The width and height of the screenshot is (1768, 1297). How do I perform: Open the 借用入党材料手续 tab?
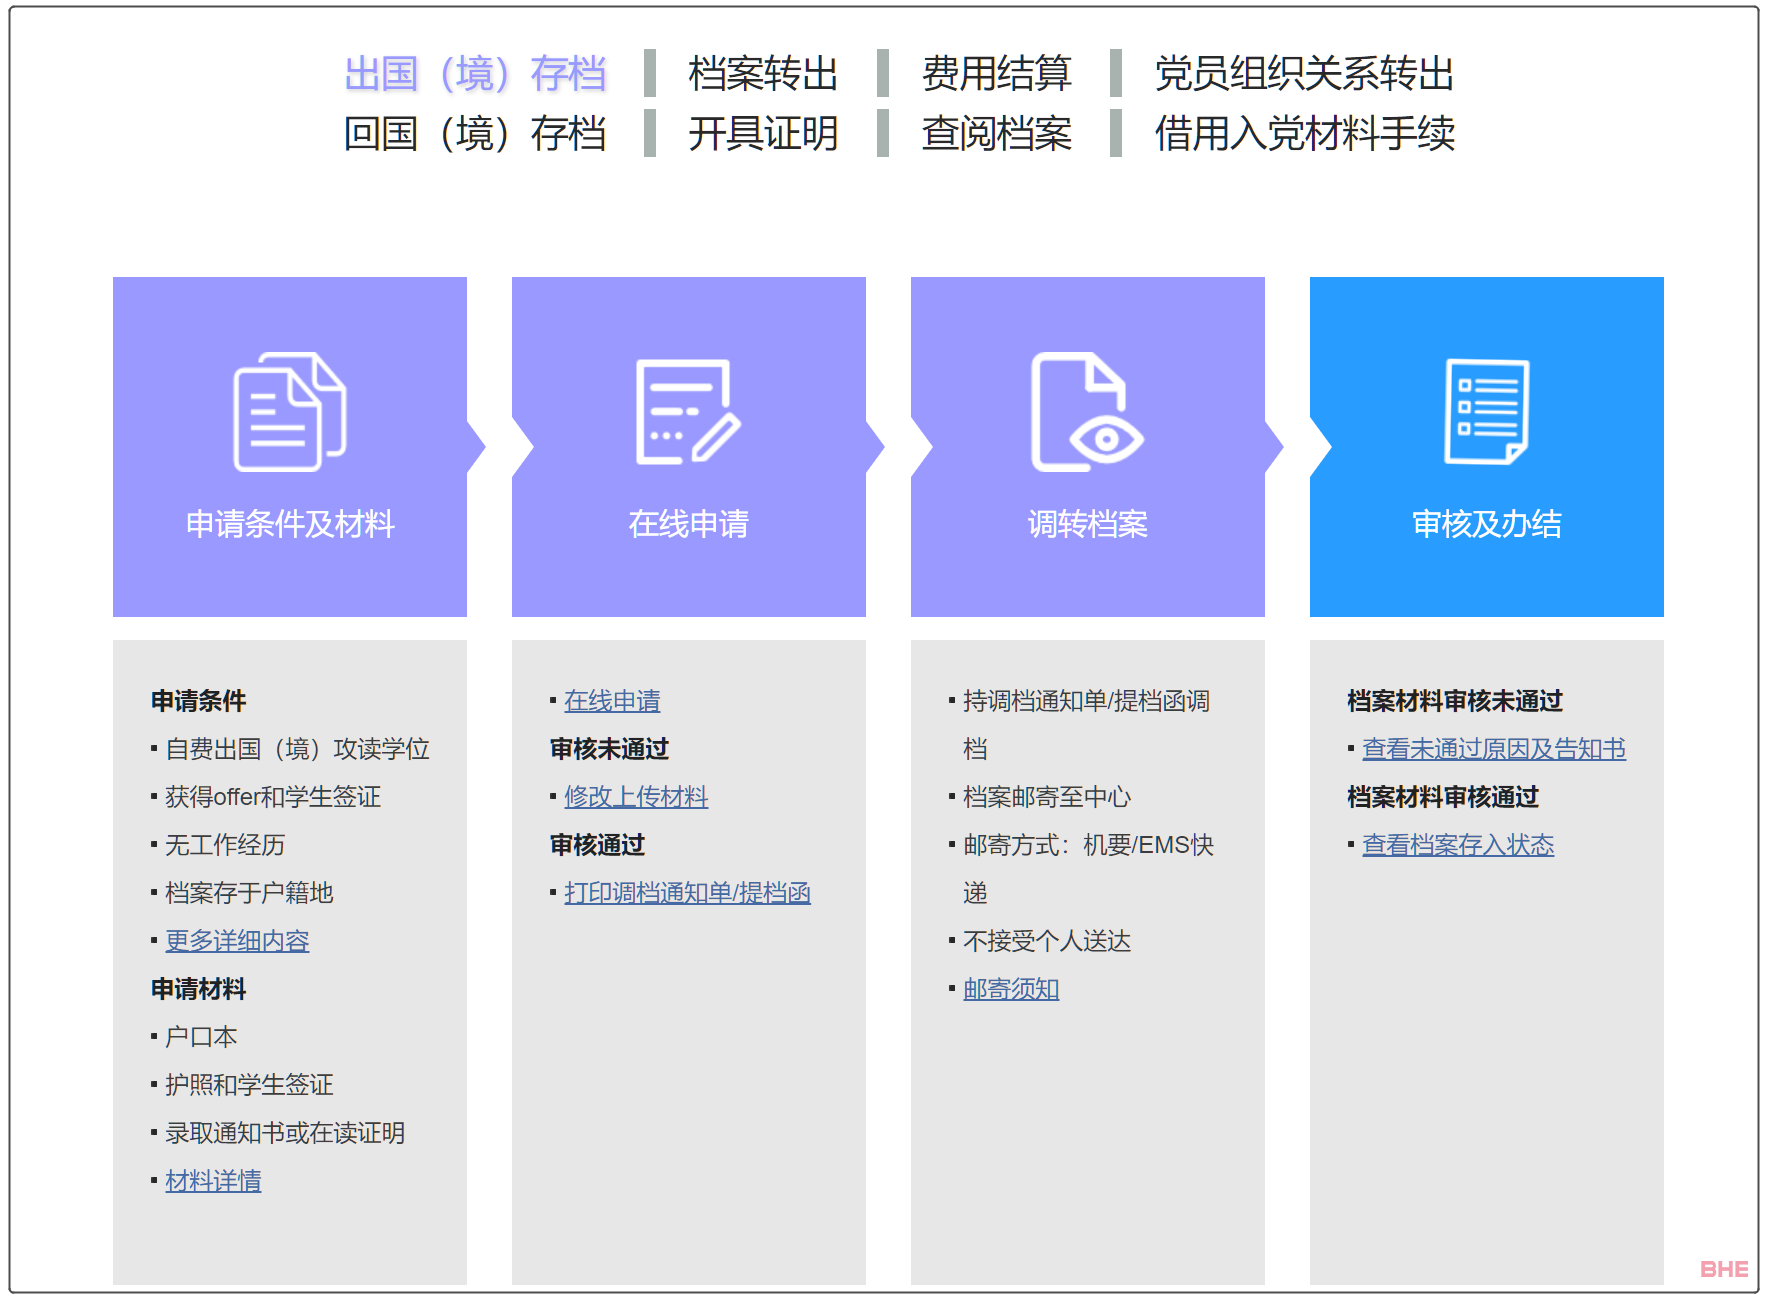point(1304,134)
